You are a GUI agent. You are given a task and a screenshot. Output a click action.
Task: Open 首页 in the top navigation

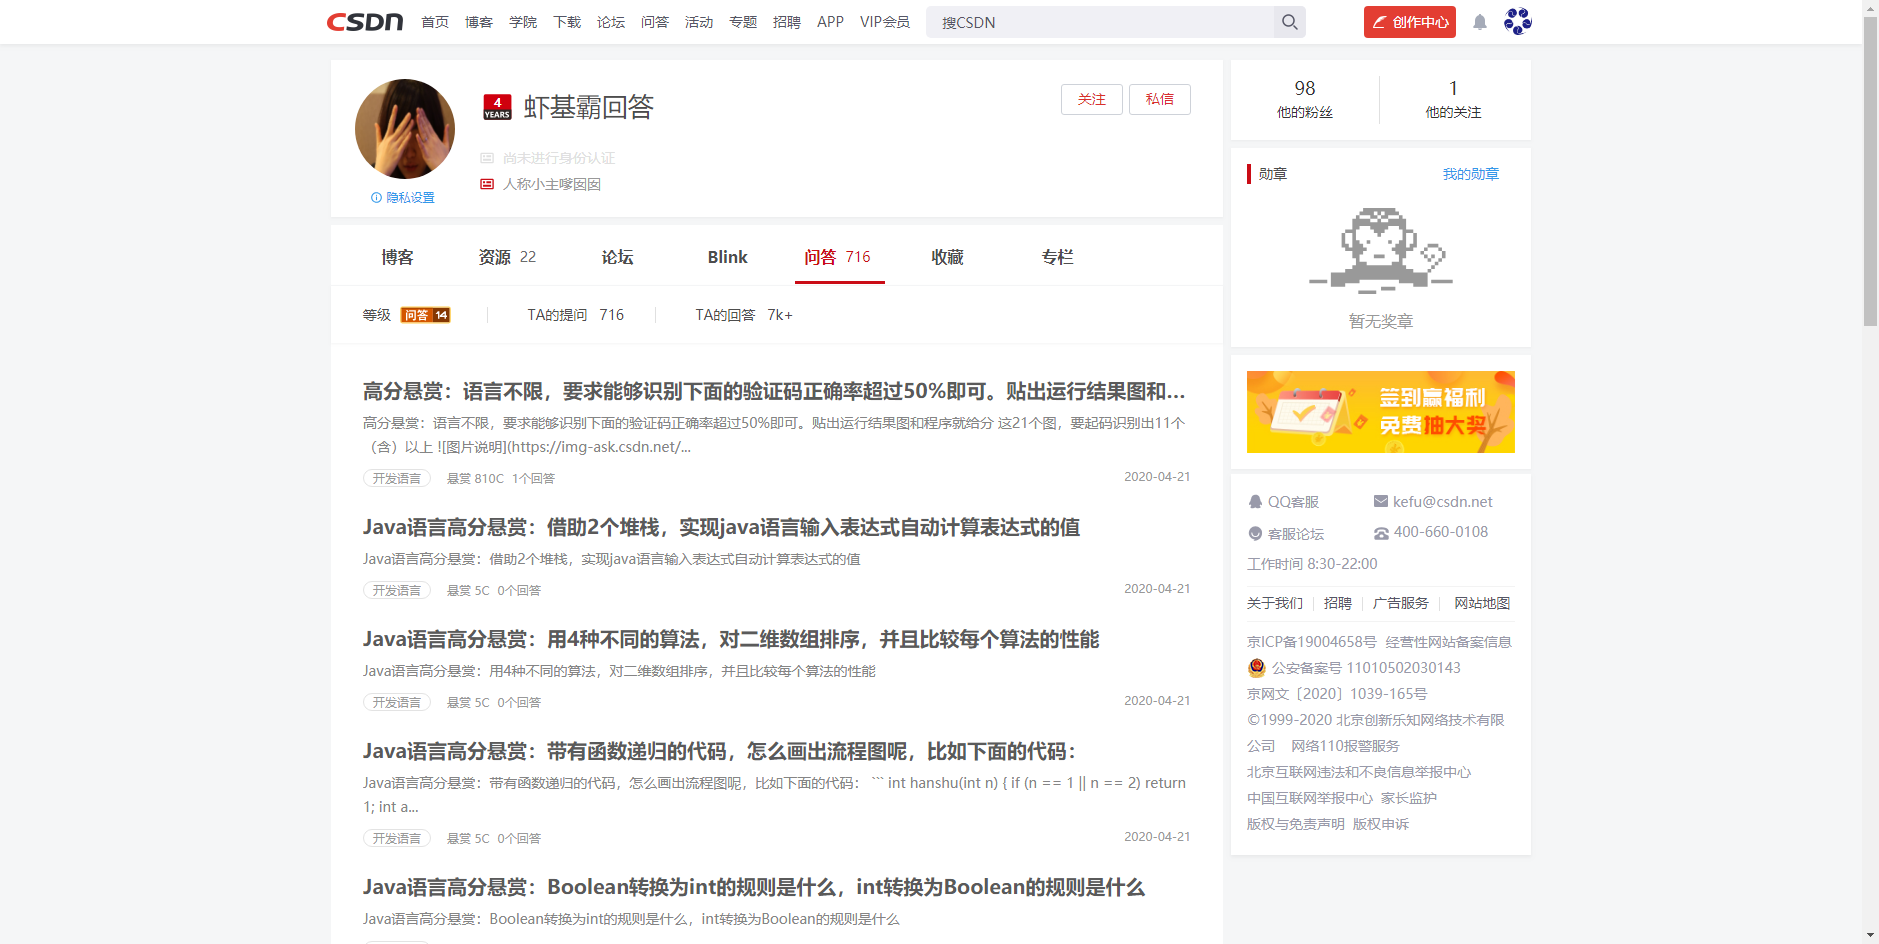point(435,22)
